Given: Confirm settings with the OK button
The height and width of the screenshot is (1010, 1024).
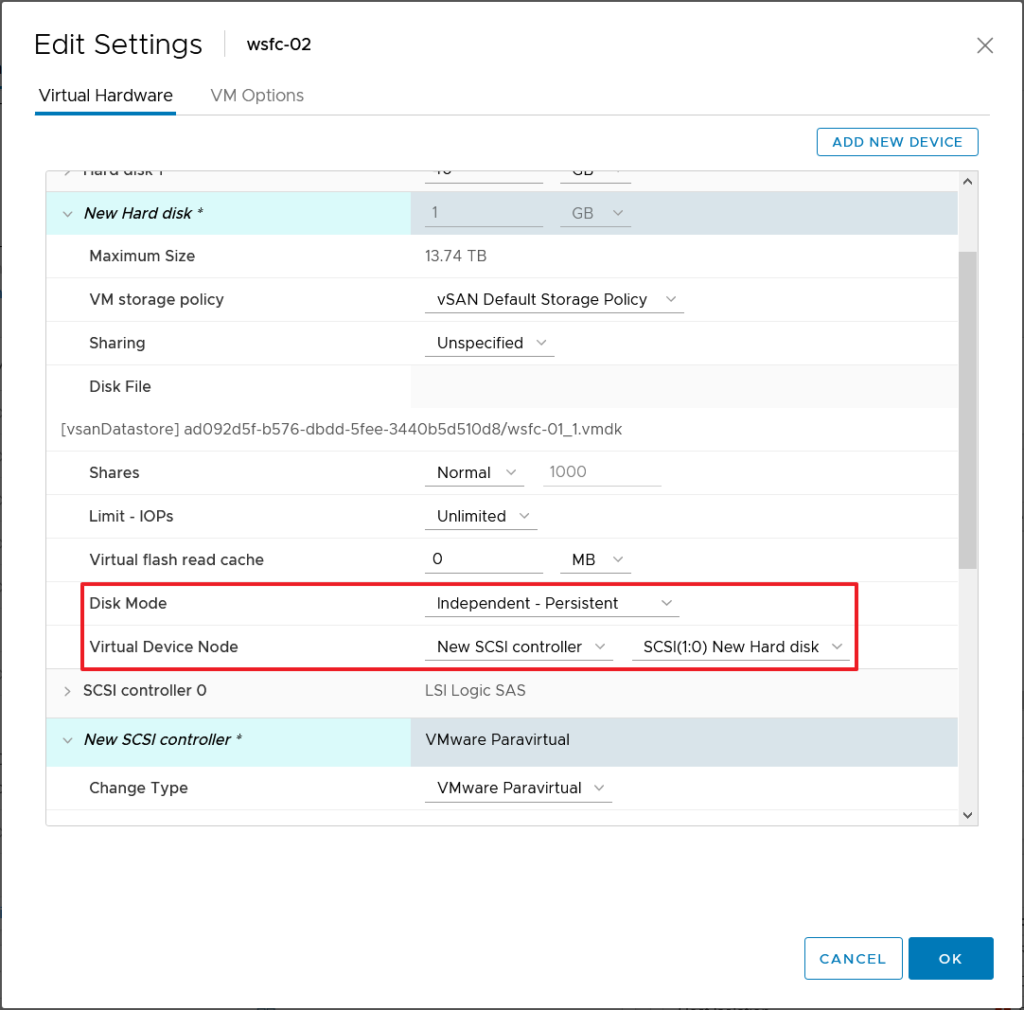Looking at the screenshot, I should tap(950, 958).
